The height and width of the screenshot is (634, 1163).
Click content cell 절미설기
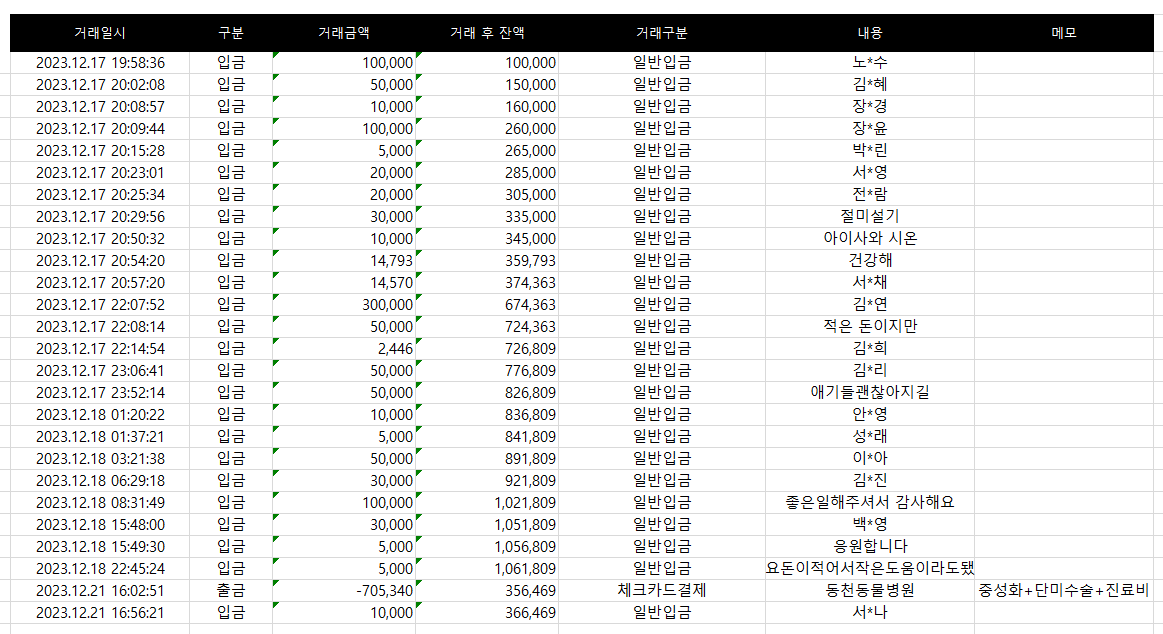[870, 217]
